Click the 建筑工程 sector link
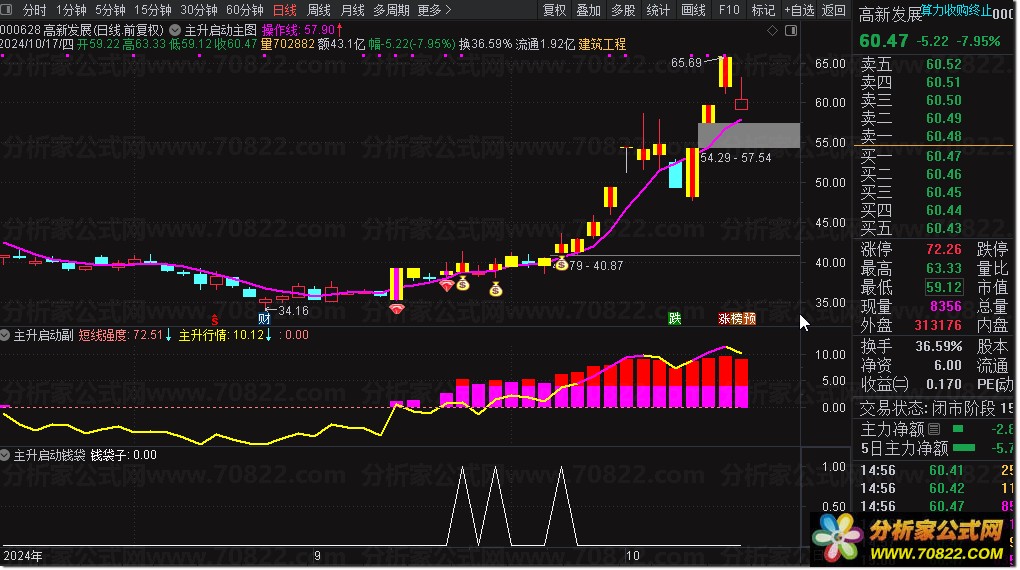Viewport: 1020px width, 570px height. pos(602,44)
